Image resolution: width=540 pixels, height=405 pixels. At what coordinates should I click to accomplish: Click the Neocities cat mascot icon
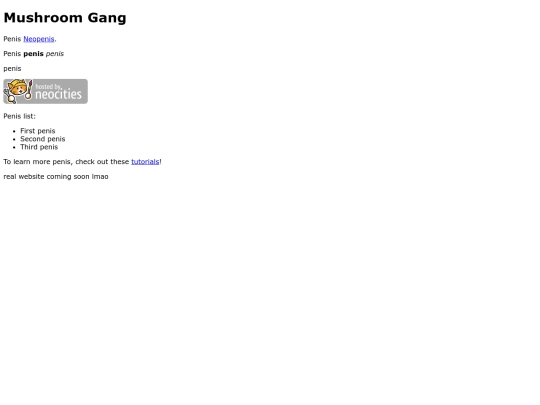(x=18, y=91)
